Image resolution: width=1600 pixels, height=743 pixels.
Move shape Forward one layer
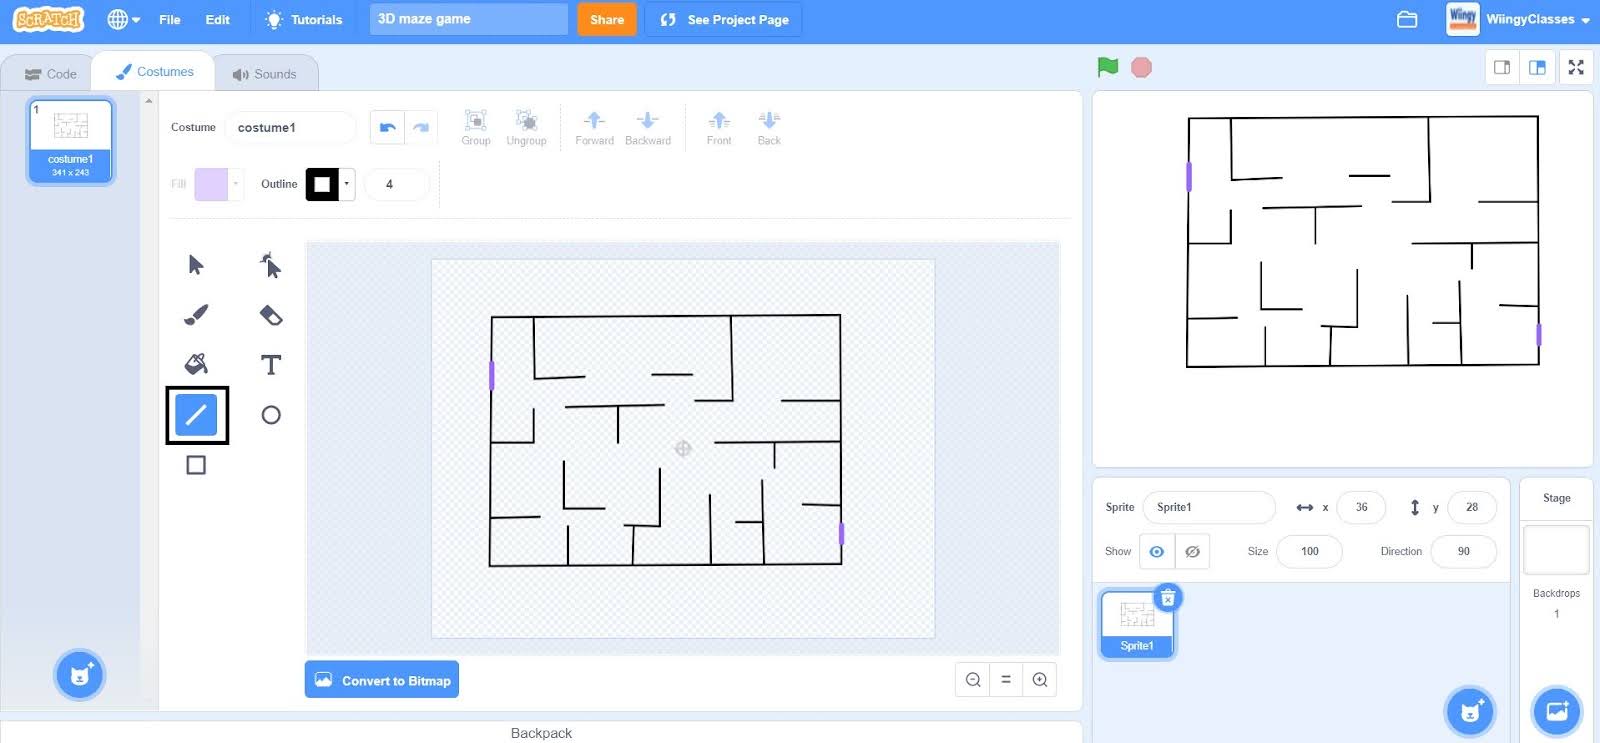tap(594, 127)
